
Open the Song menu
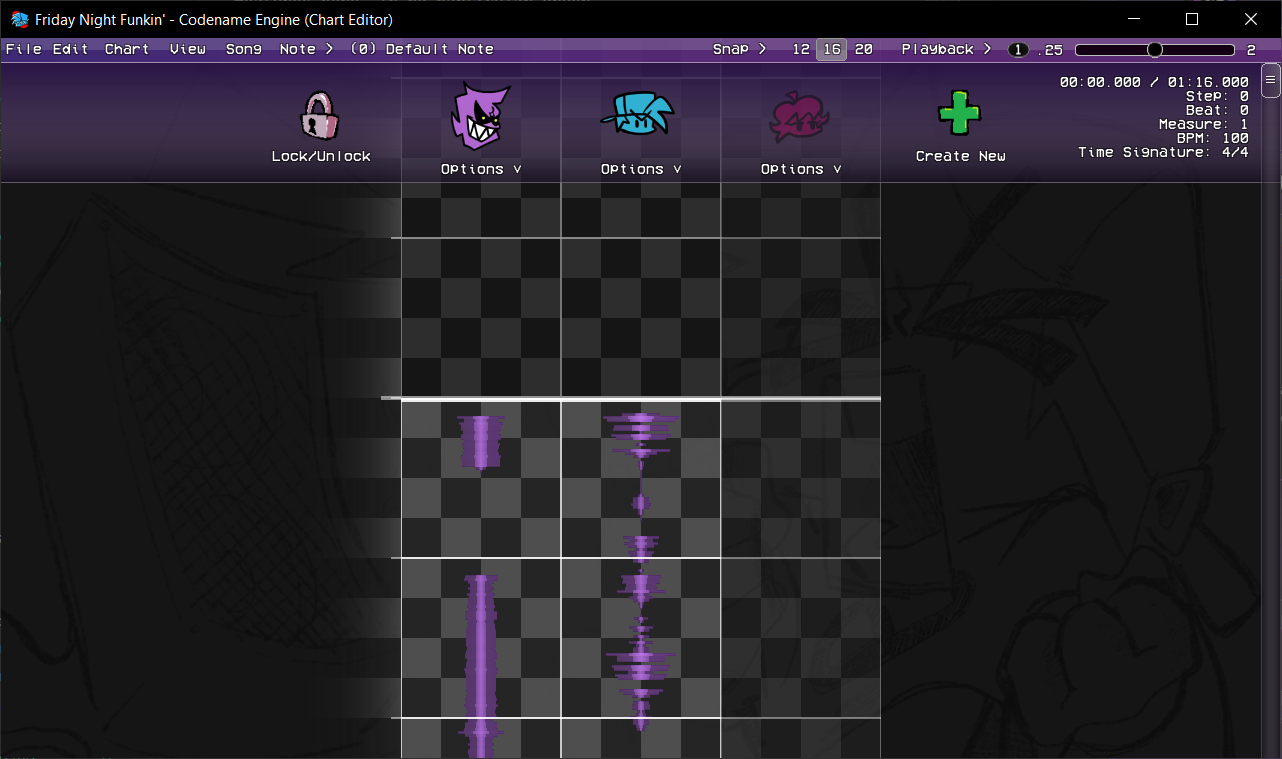click(243, 48)
